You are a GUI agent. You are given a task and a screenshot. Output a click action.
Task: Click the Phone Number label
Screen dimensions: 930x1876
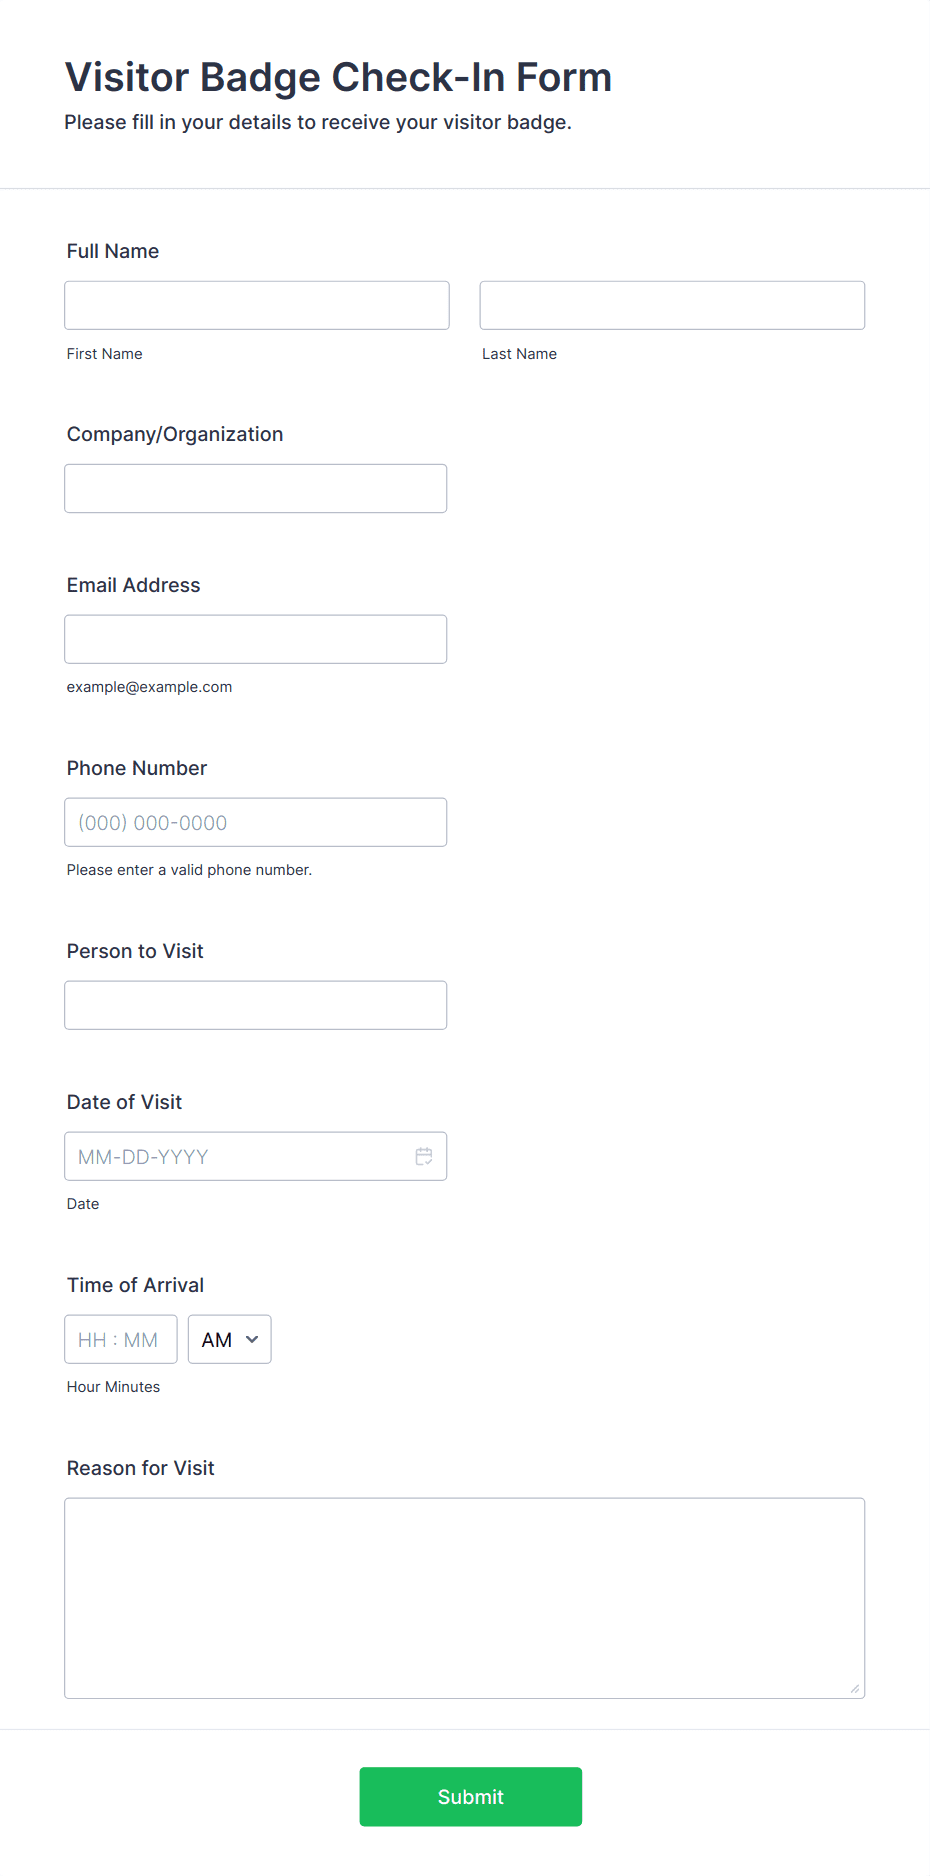[137, 768]
